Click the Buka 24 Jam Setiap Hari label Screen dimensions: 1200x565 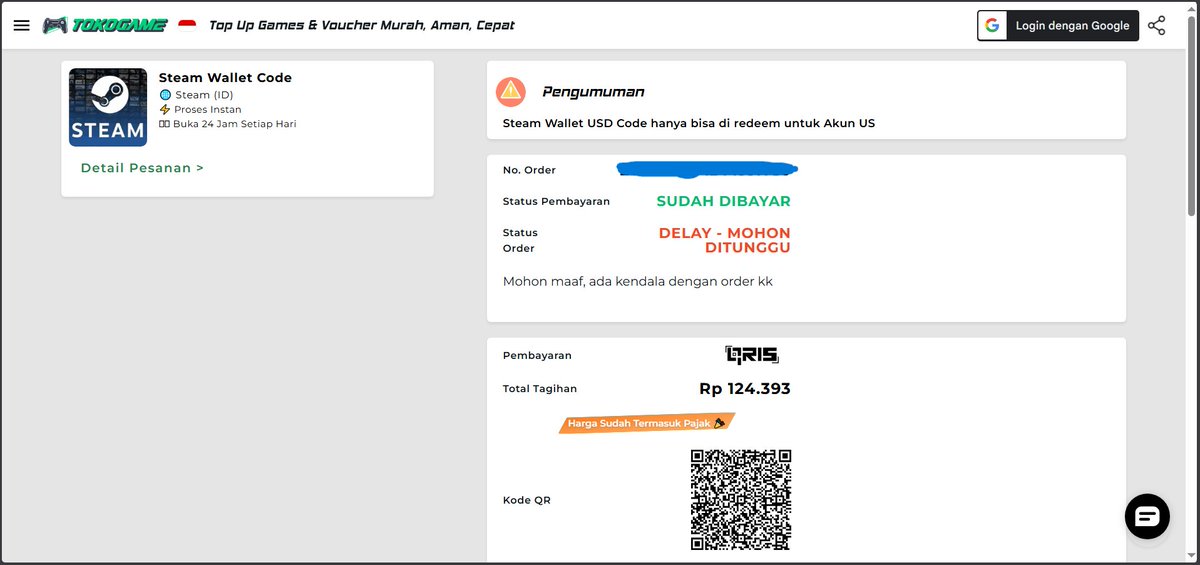coord(235,124)
